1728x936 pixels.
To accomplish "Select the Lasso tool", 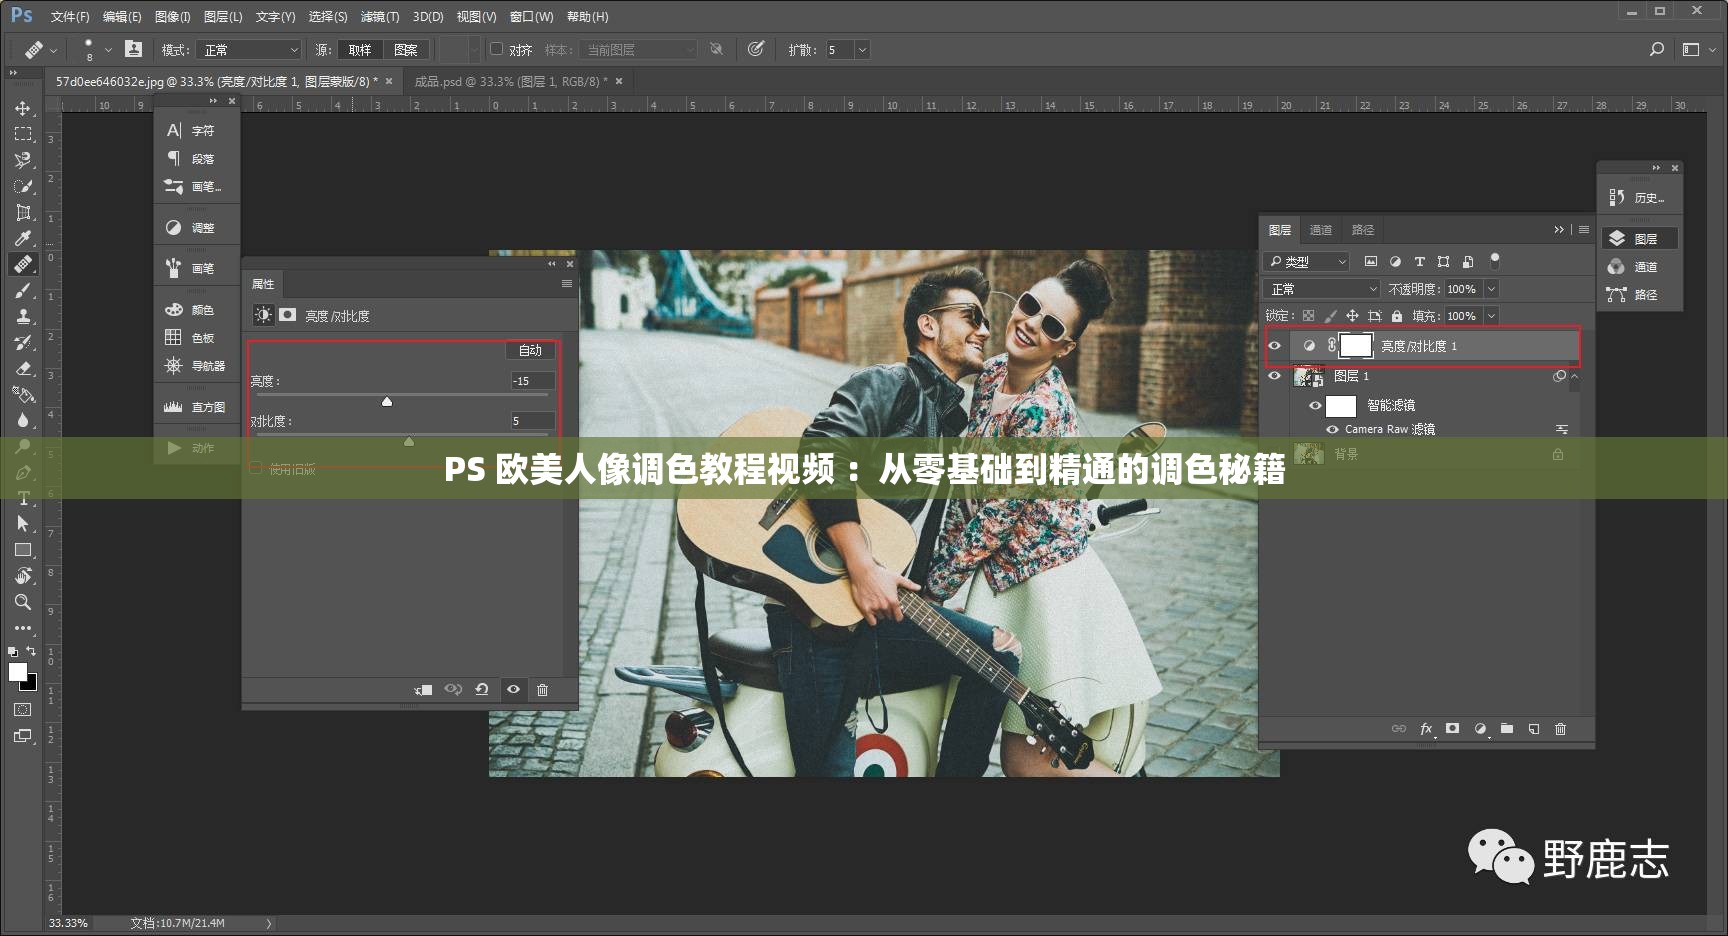I will coord(23,160).
